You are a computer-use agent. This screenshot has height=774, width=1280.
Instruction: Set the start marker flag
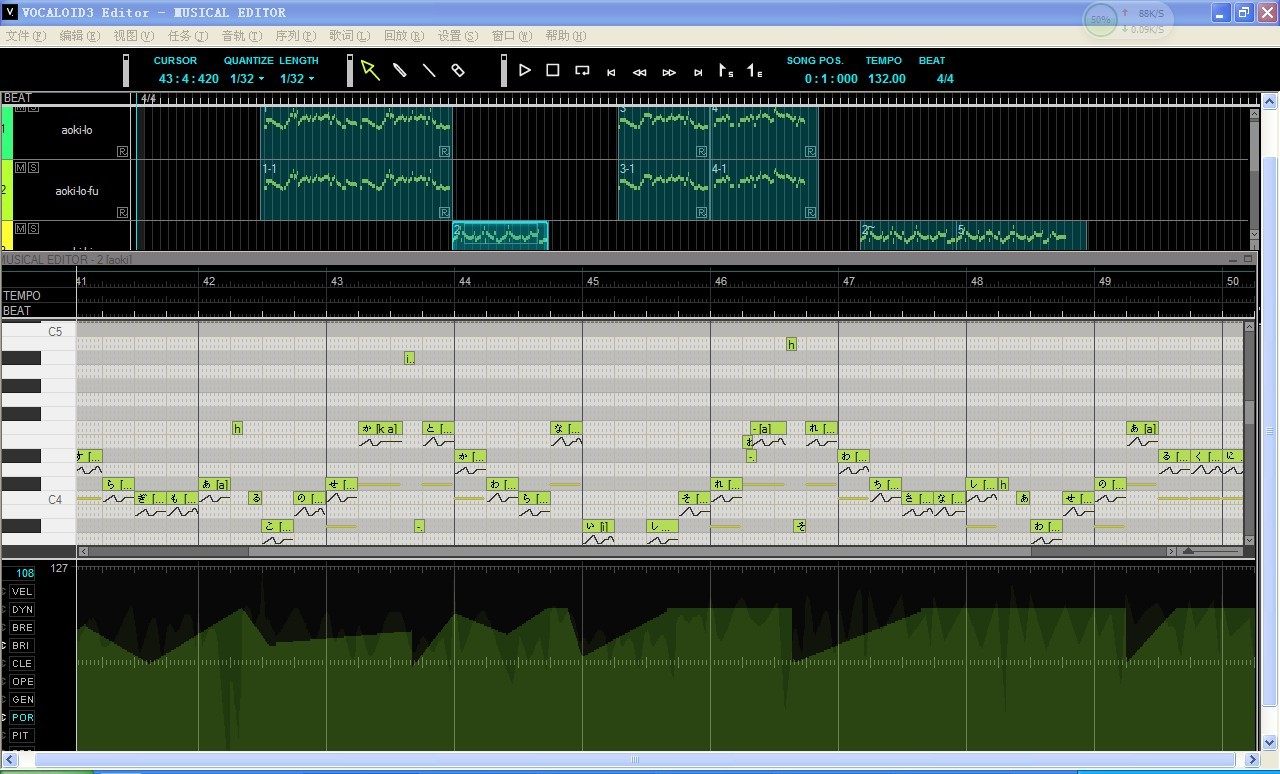tap(726, 71)
